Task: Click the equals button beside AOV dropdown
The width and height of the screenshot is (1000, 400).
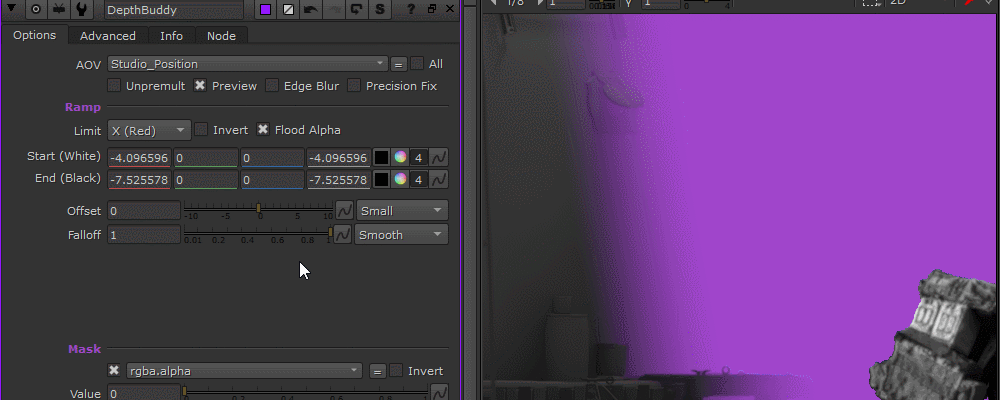Action: (399, 64)
